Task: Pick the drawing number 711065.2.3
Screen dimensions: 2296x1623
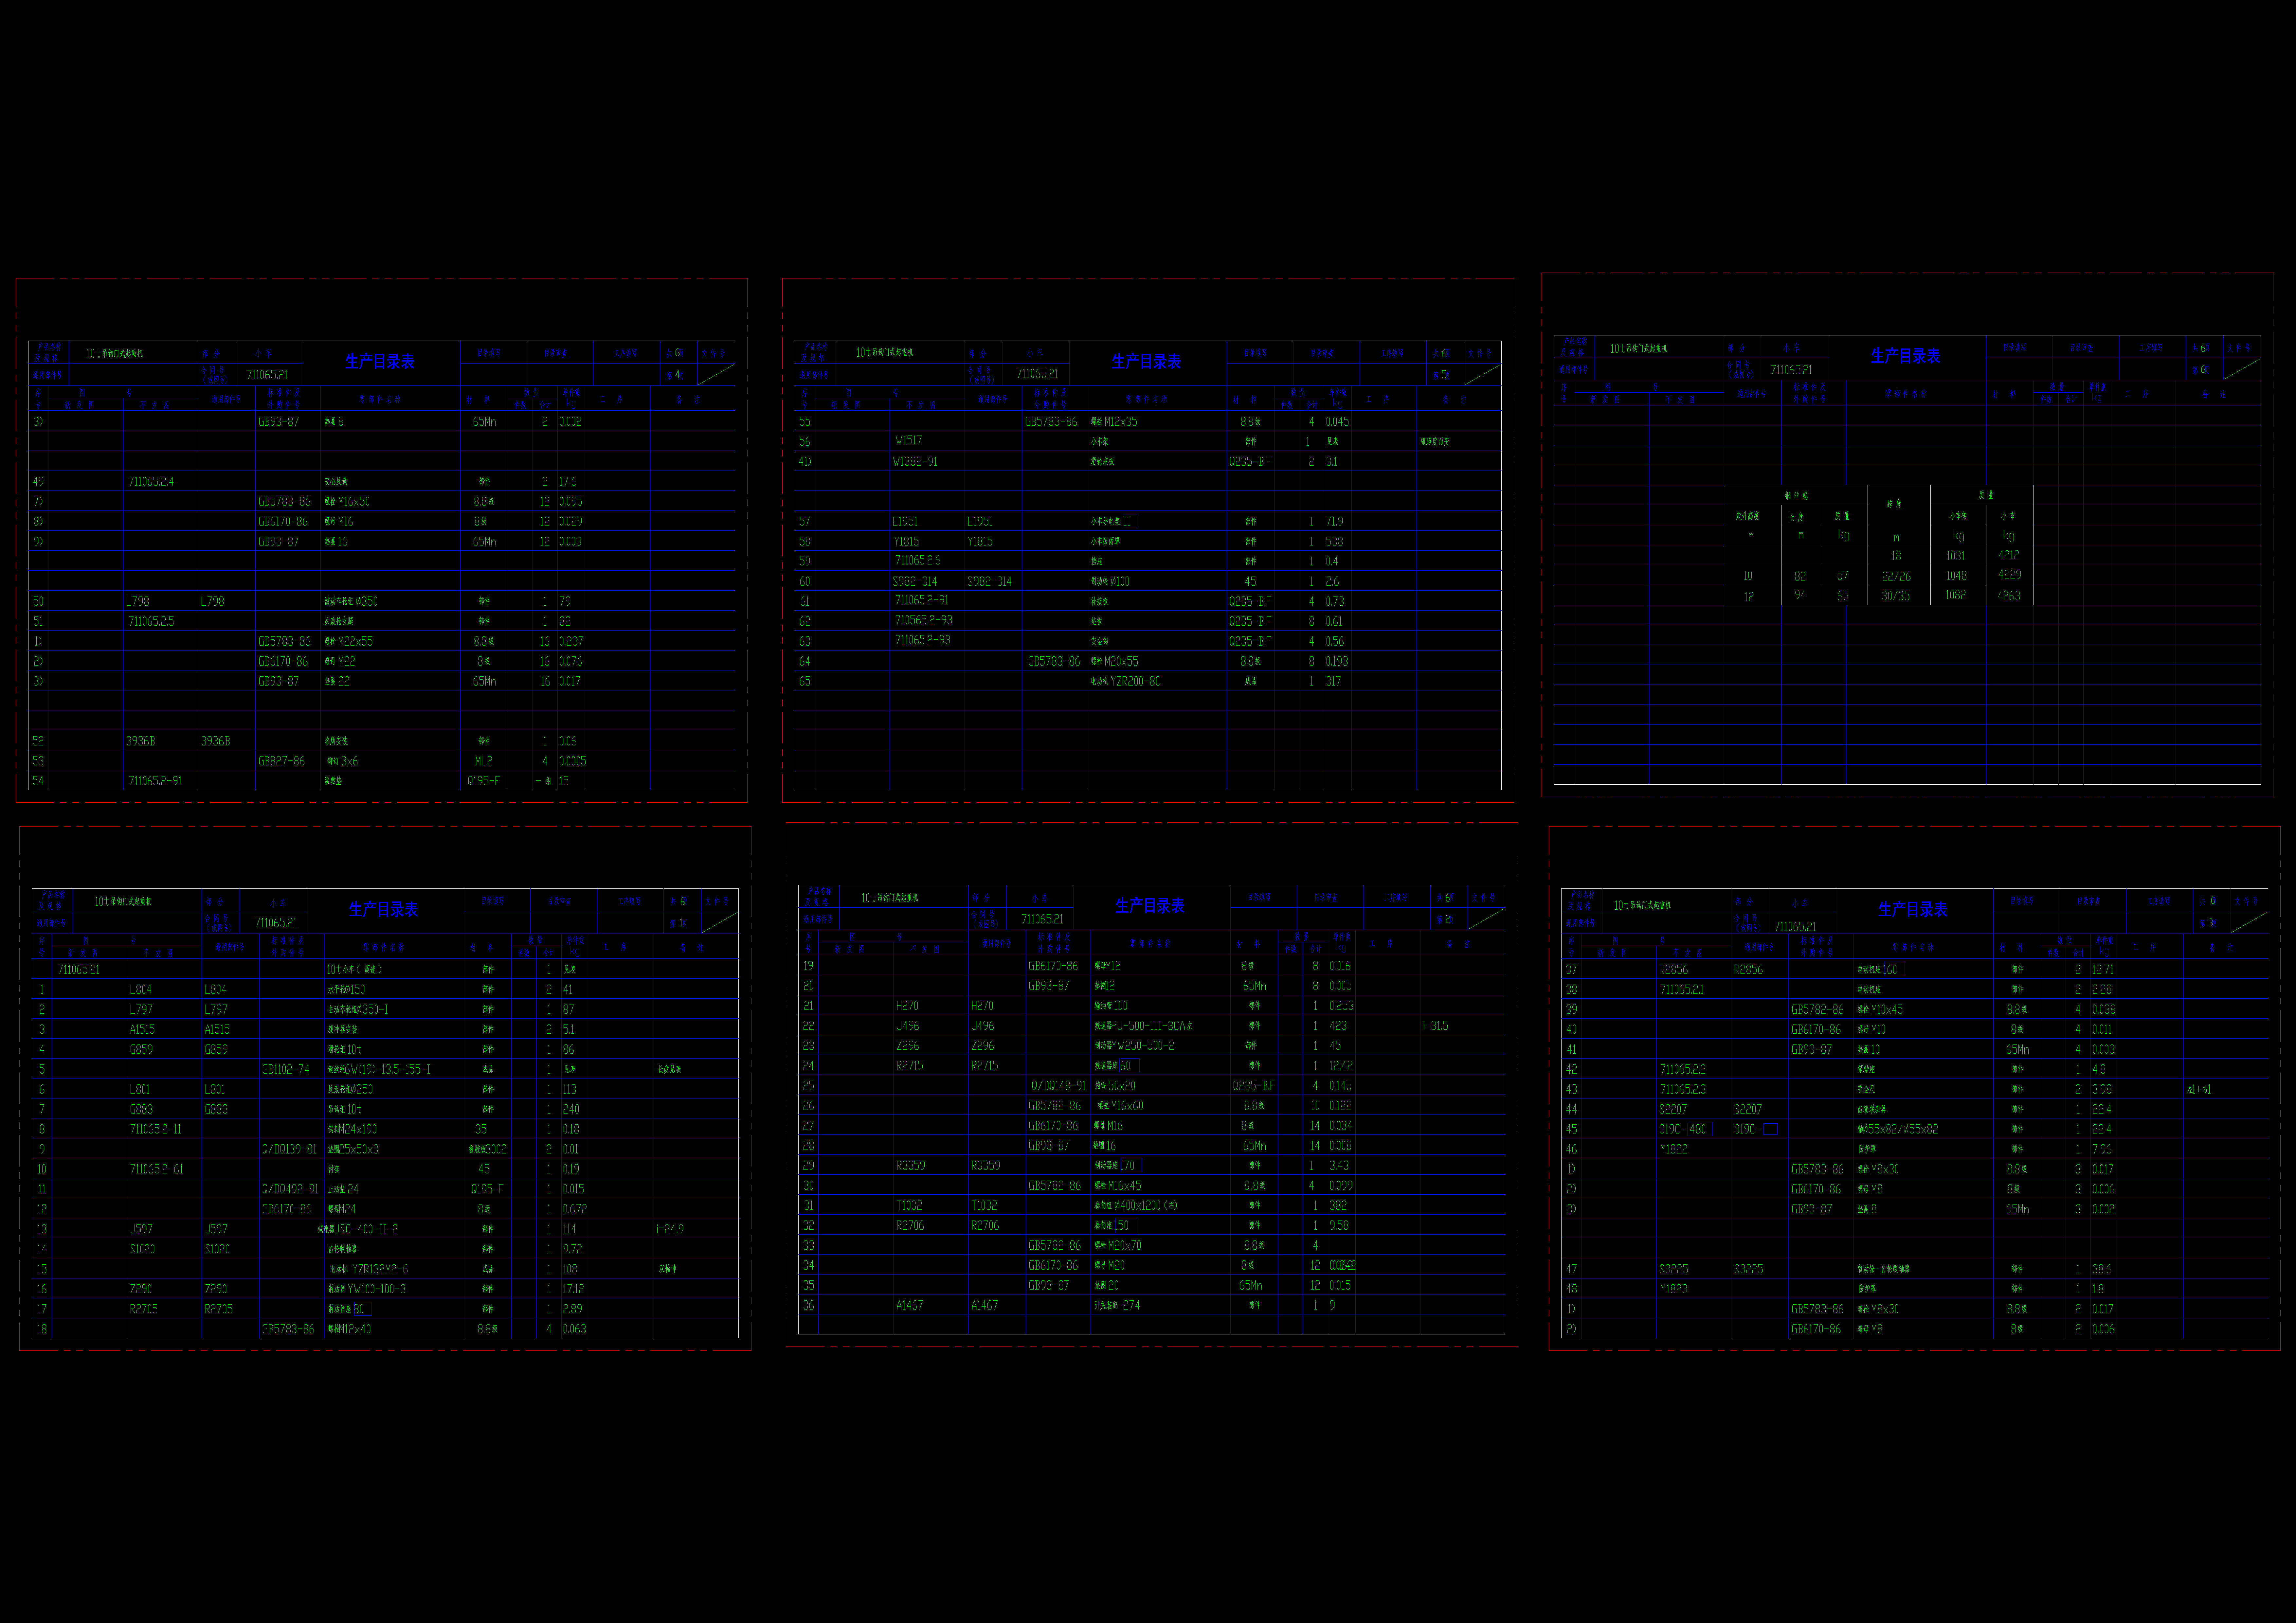Action: point(1683,1089)
